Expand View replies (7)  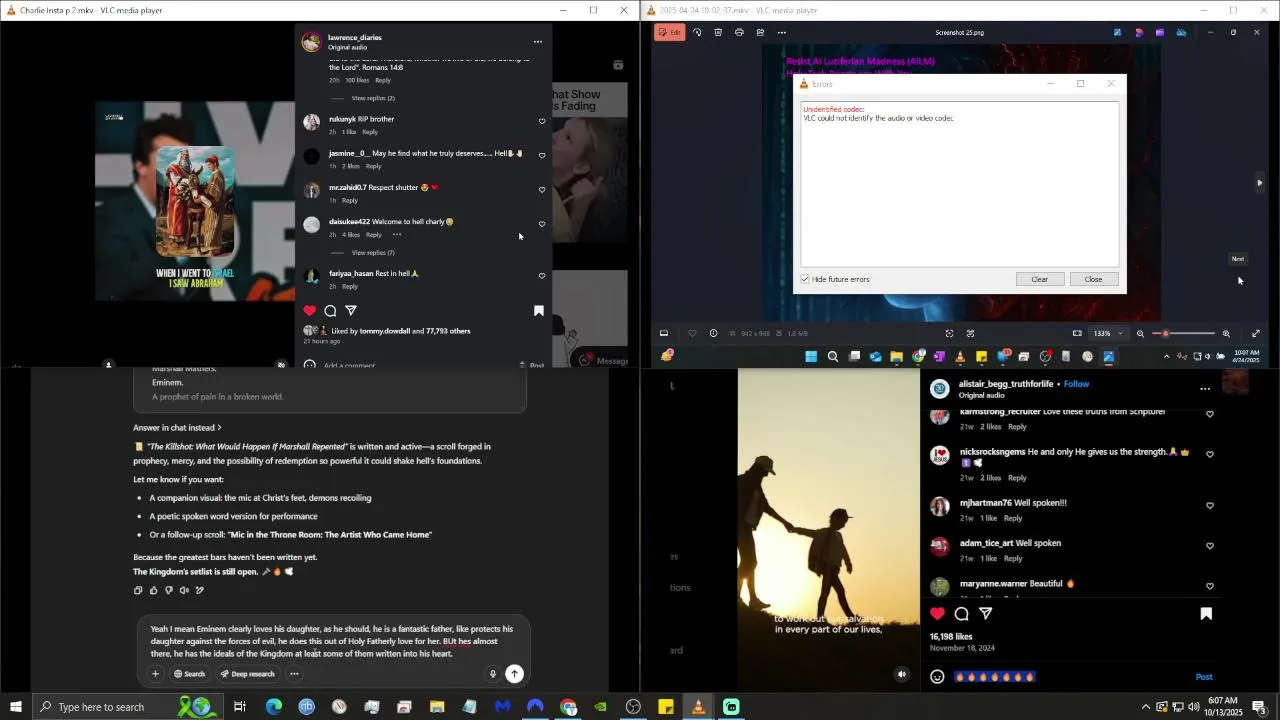[x=373, y=252]
